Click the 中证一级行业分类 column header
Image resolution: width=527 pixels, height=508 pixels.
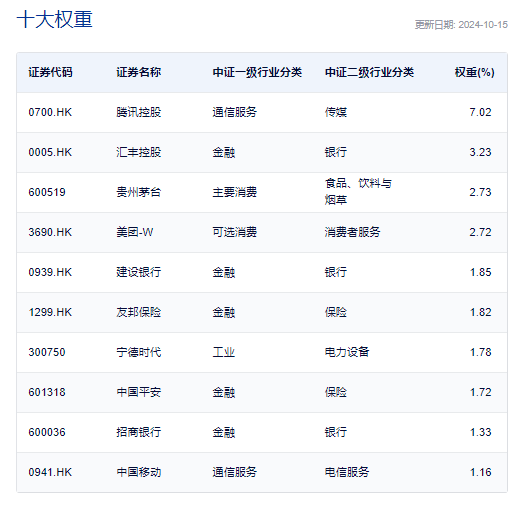[x=257, y=72]
